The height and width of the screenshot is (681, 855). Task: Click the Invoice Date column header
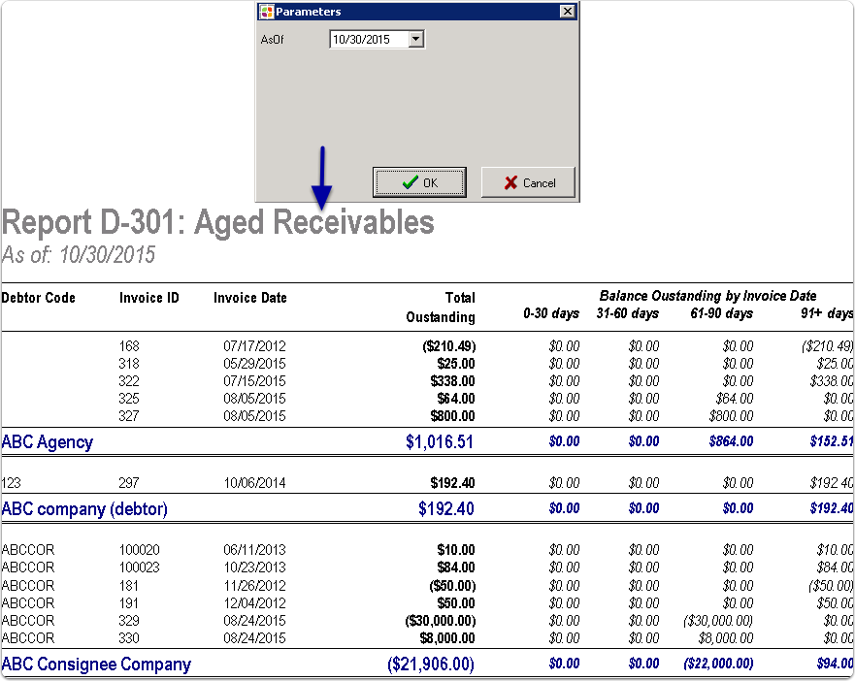249,297
